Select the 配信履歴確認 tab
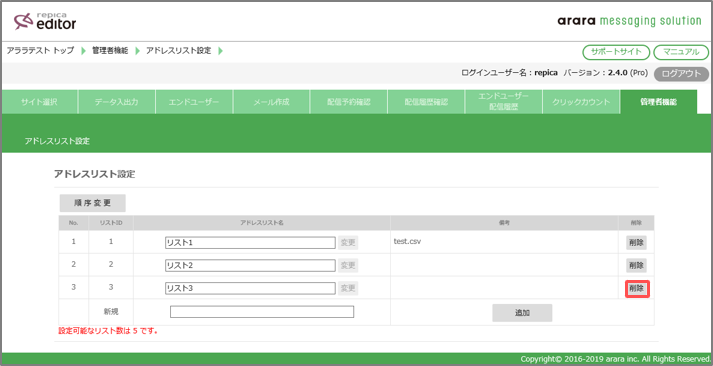This screenshot has height=366, width=713. 426,102
